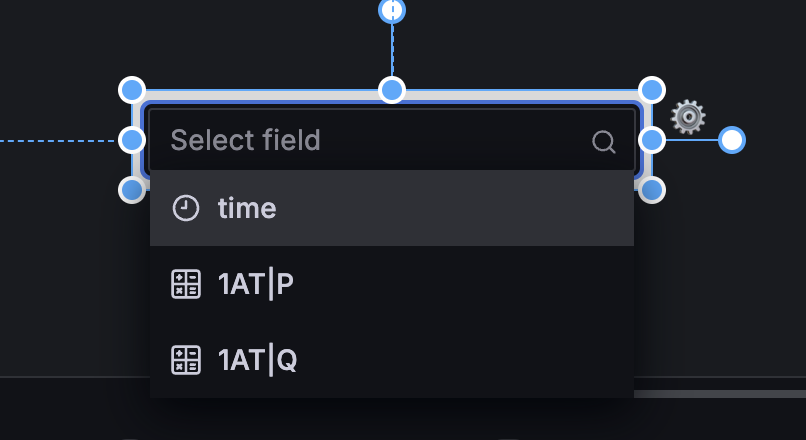Click the top-center resize handle
The width and height of the screenshot is (806, 440).
click(392, 90)
